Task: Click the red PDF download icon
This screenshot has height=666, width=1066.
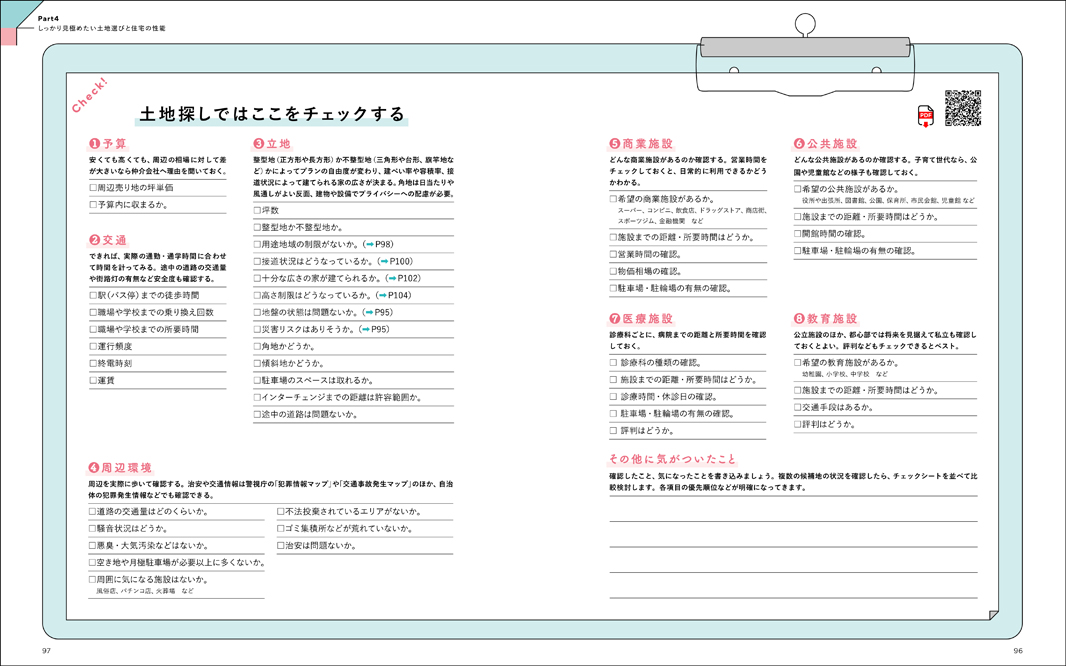Action: pos(925,115)
